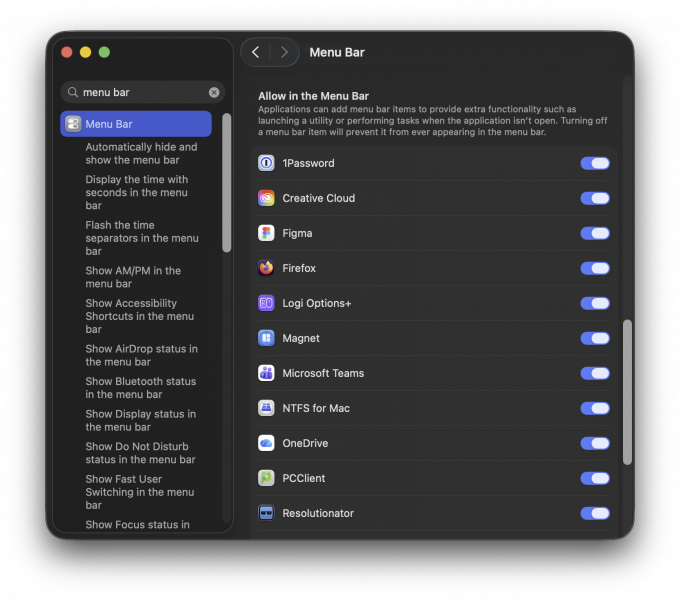The image size is (680, 600).
Task: Select "Show Do Not Disturb status" result
Action: coord(140,453)
